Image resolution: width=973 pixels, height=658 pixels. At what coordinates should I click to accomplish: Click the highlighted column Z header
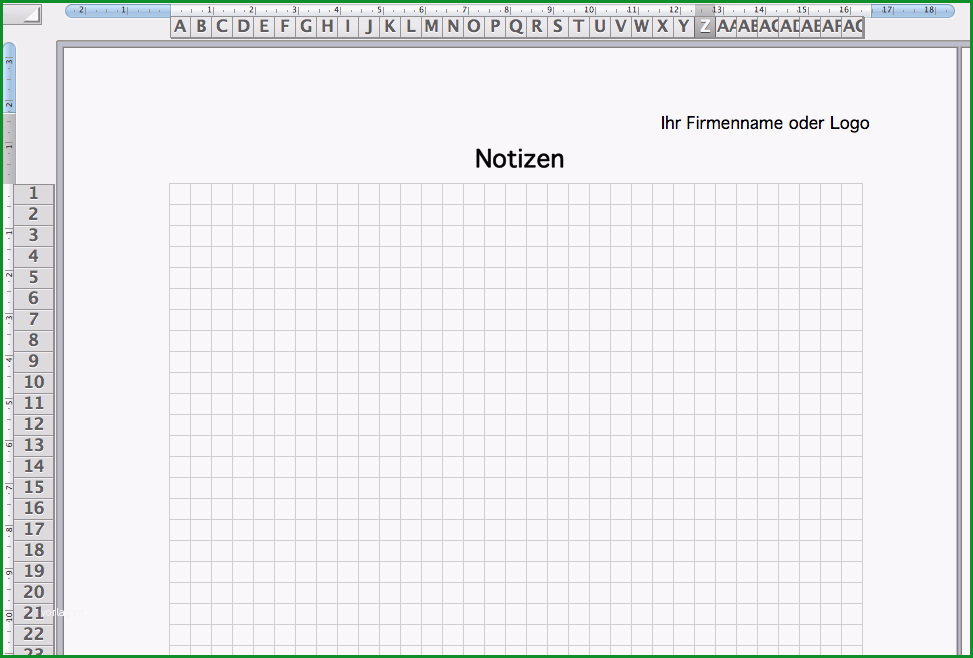coord(705,27)
